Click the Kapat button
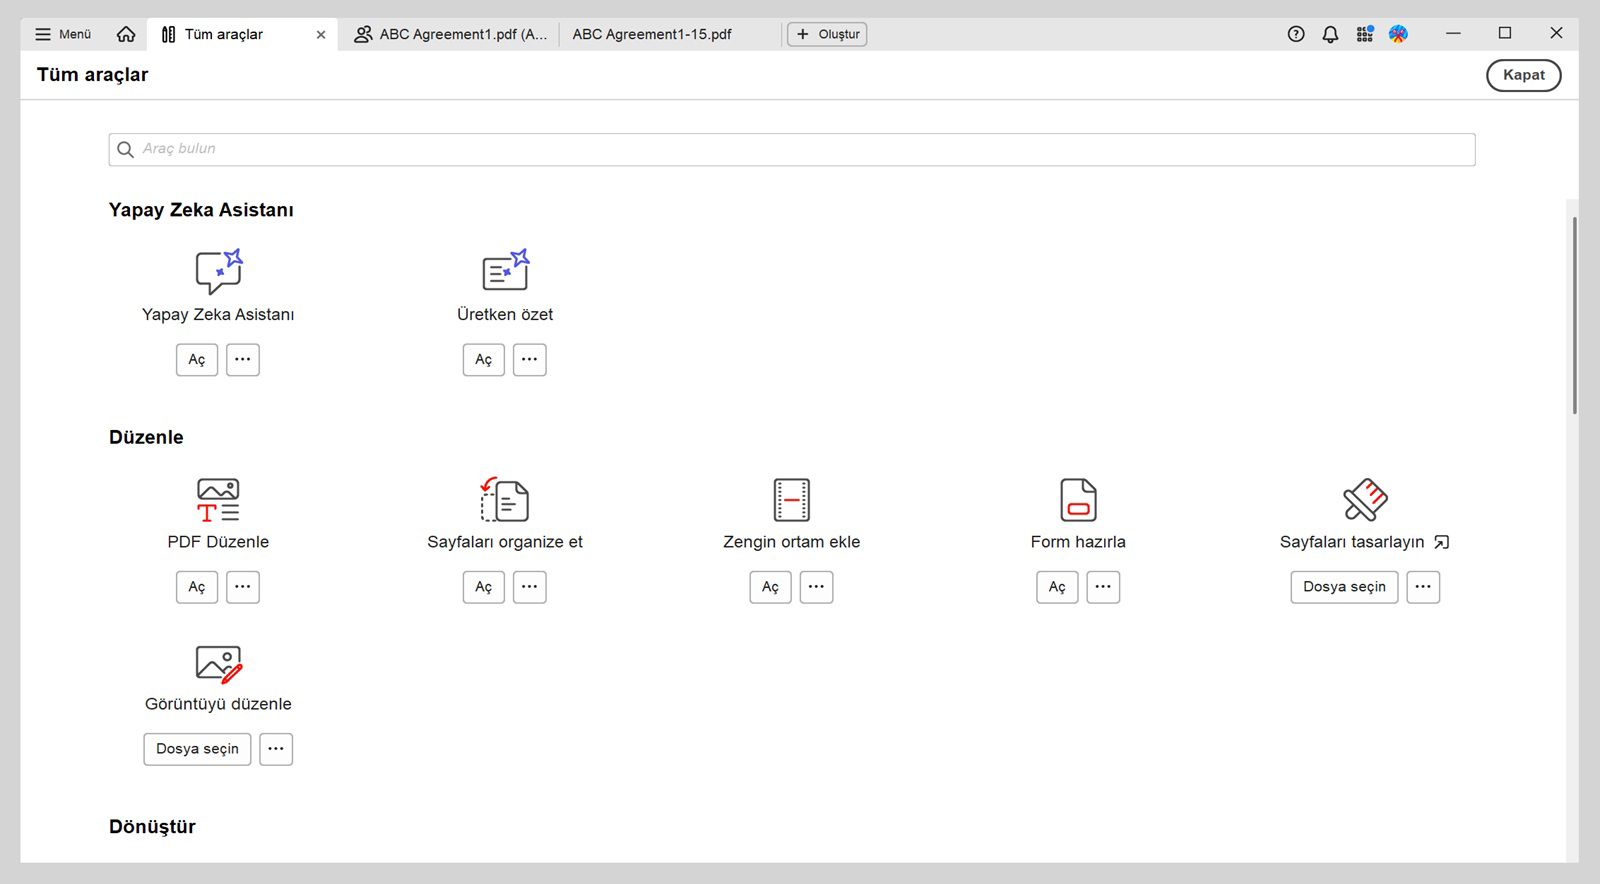Screen dimensions: 1600x884 pyautogui.click(x=1523, y=75)
